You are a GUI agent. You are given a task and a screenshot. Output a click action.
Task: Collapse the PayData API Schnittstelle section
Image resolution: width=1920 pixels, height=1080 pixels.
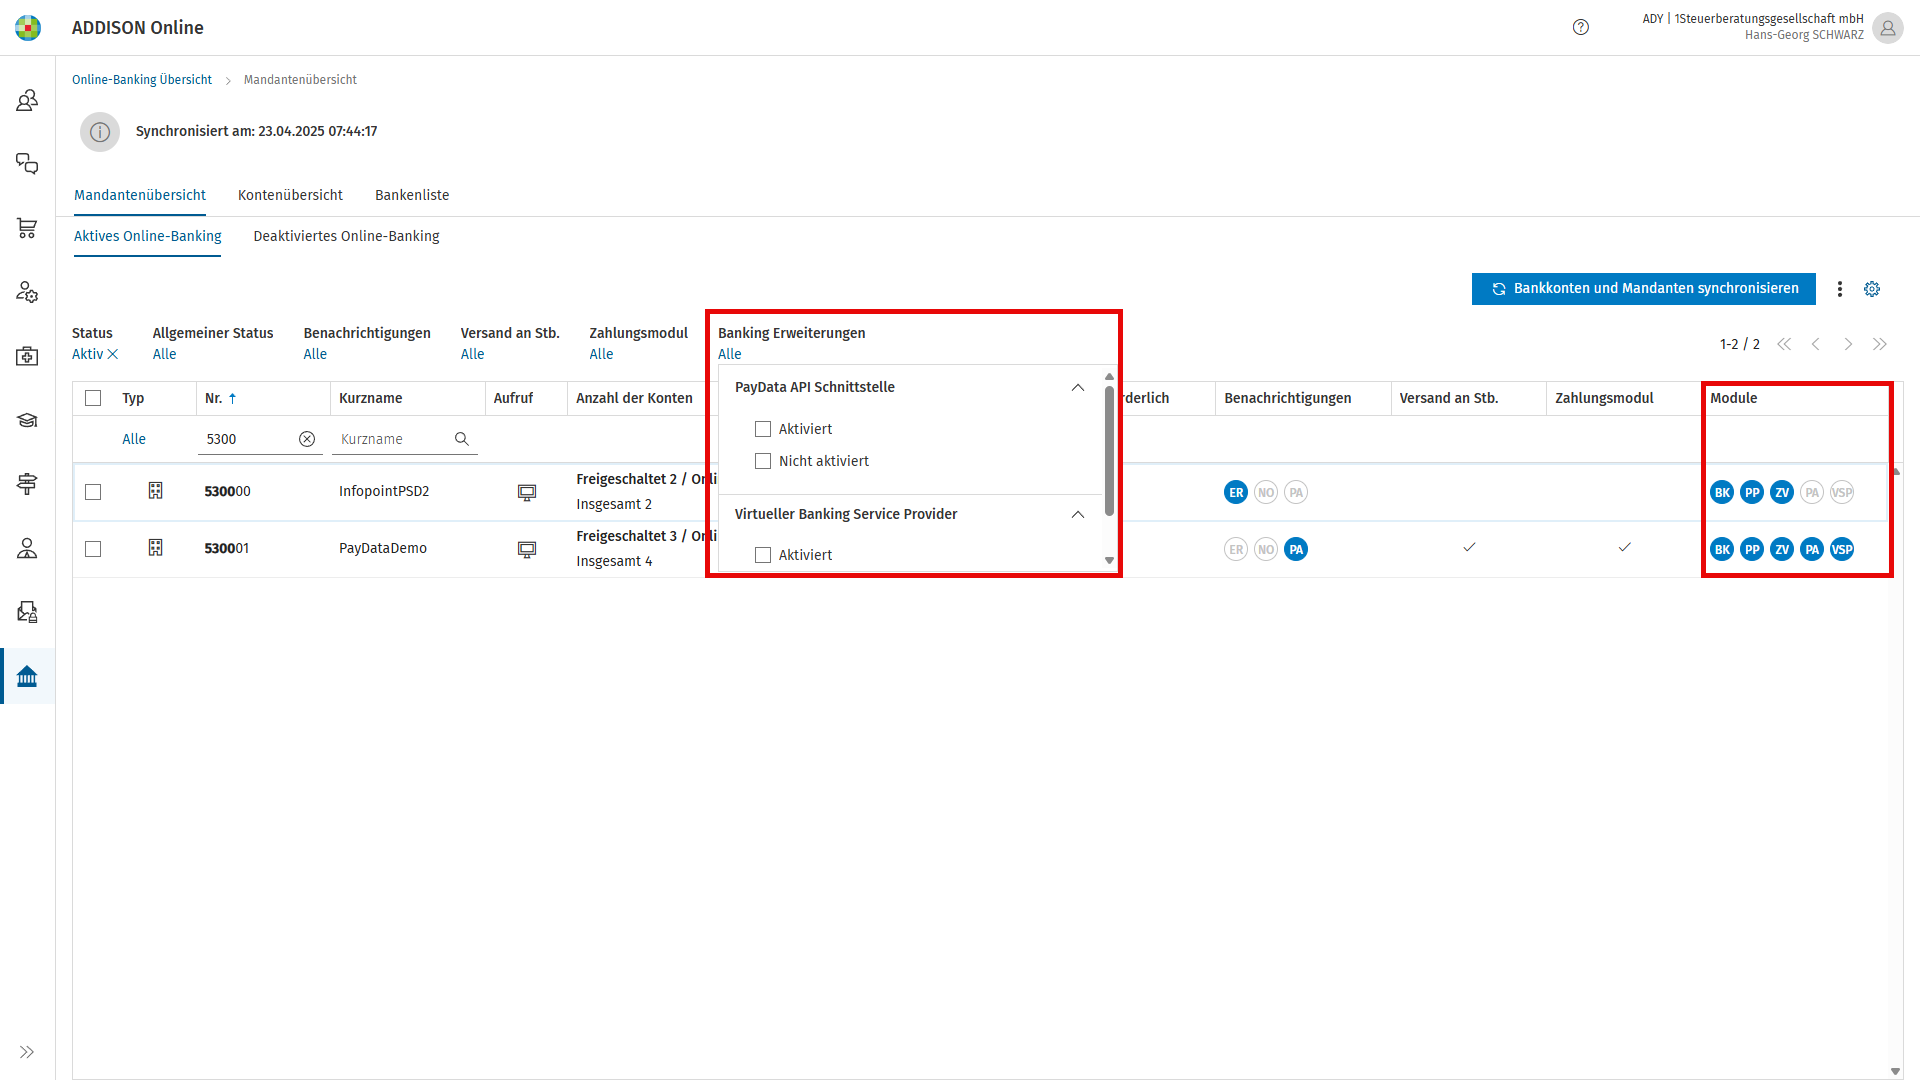tap(1078, 388)
